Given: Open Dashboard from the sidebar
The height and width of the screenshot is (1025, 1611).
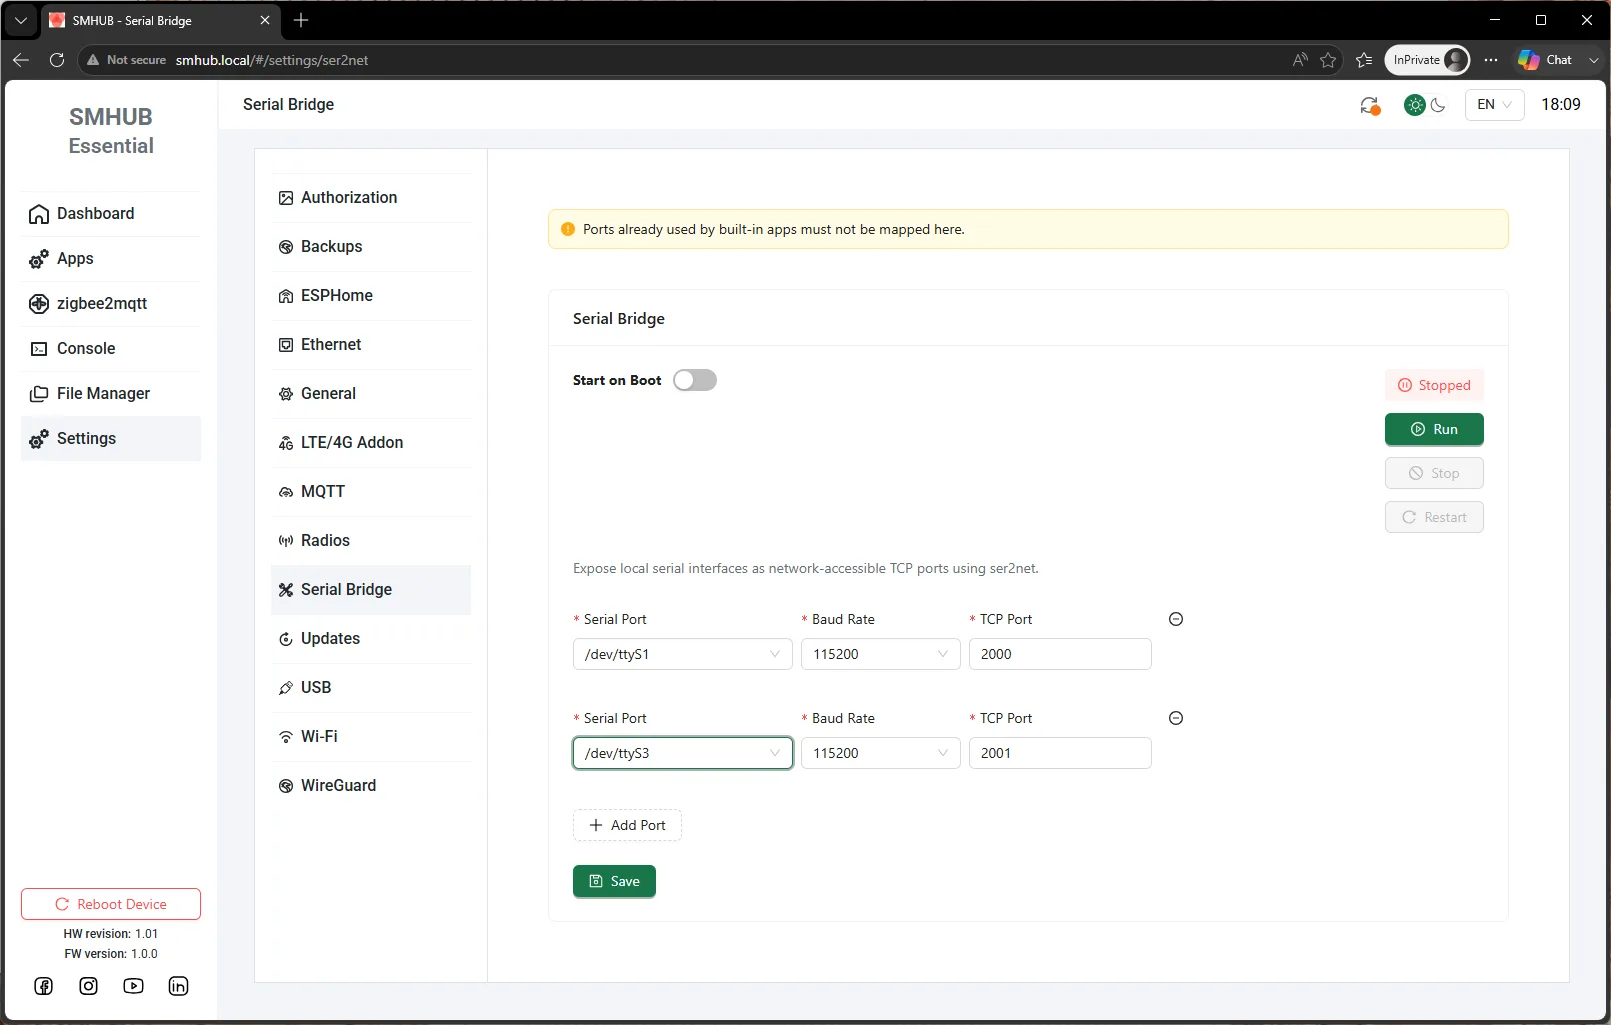Looking at the screenshot, I should tap(110, 214).
